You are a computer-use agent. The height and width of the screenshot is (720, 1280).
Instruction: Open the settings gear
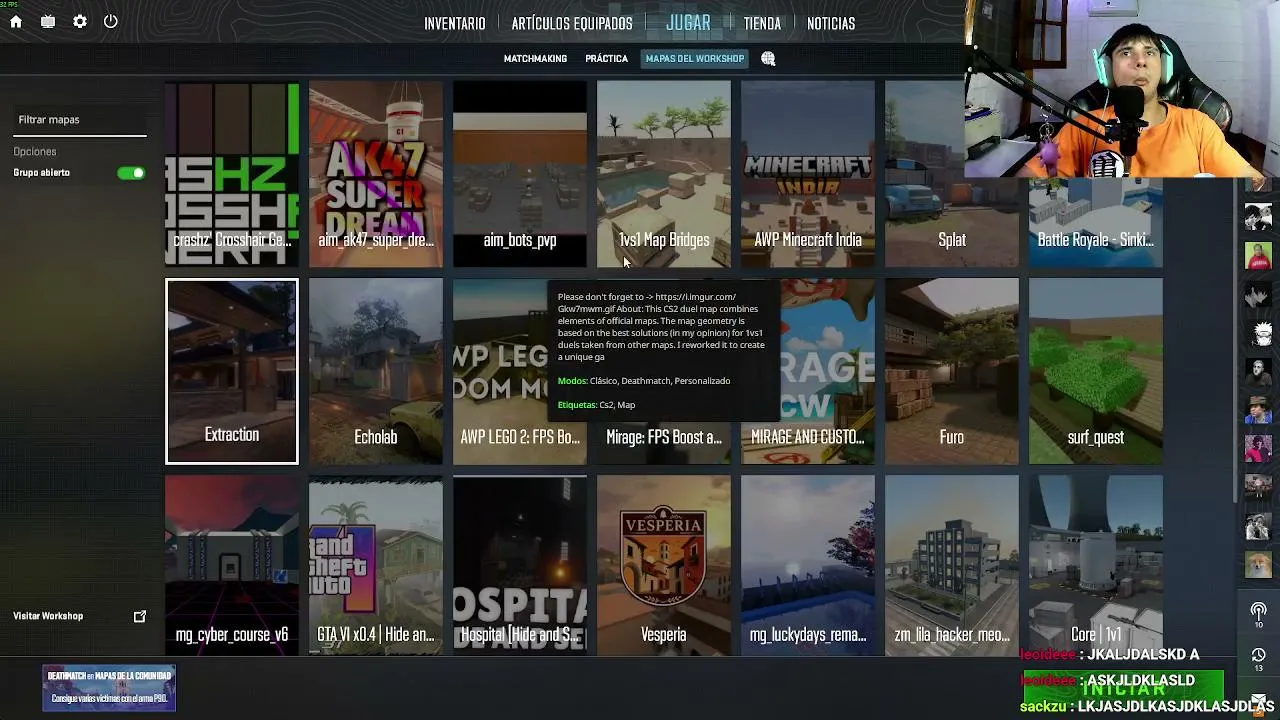80,22
